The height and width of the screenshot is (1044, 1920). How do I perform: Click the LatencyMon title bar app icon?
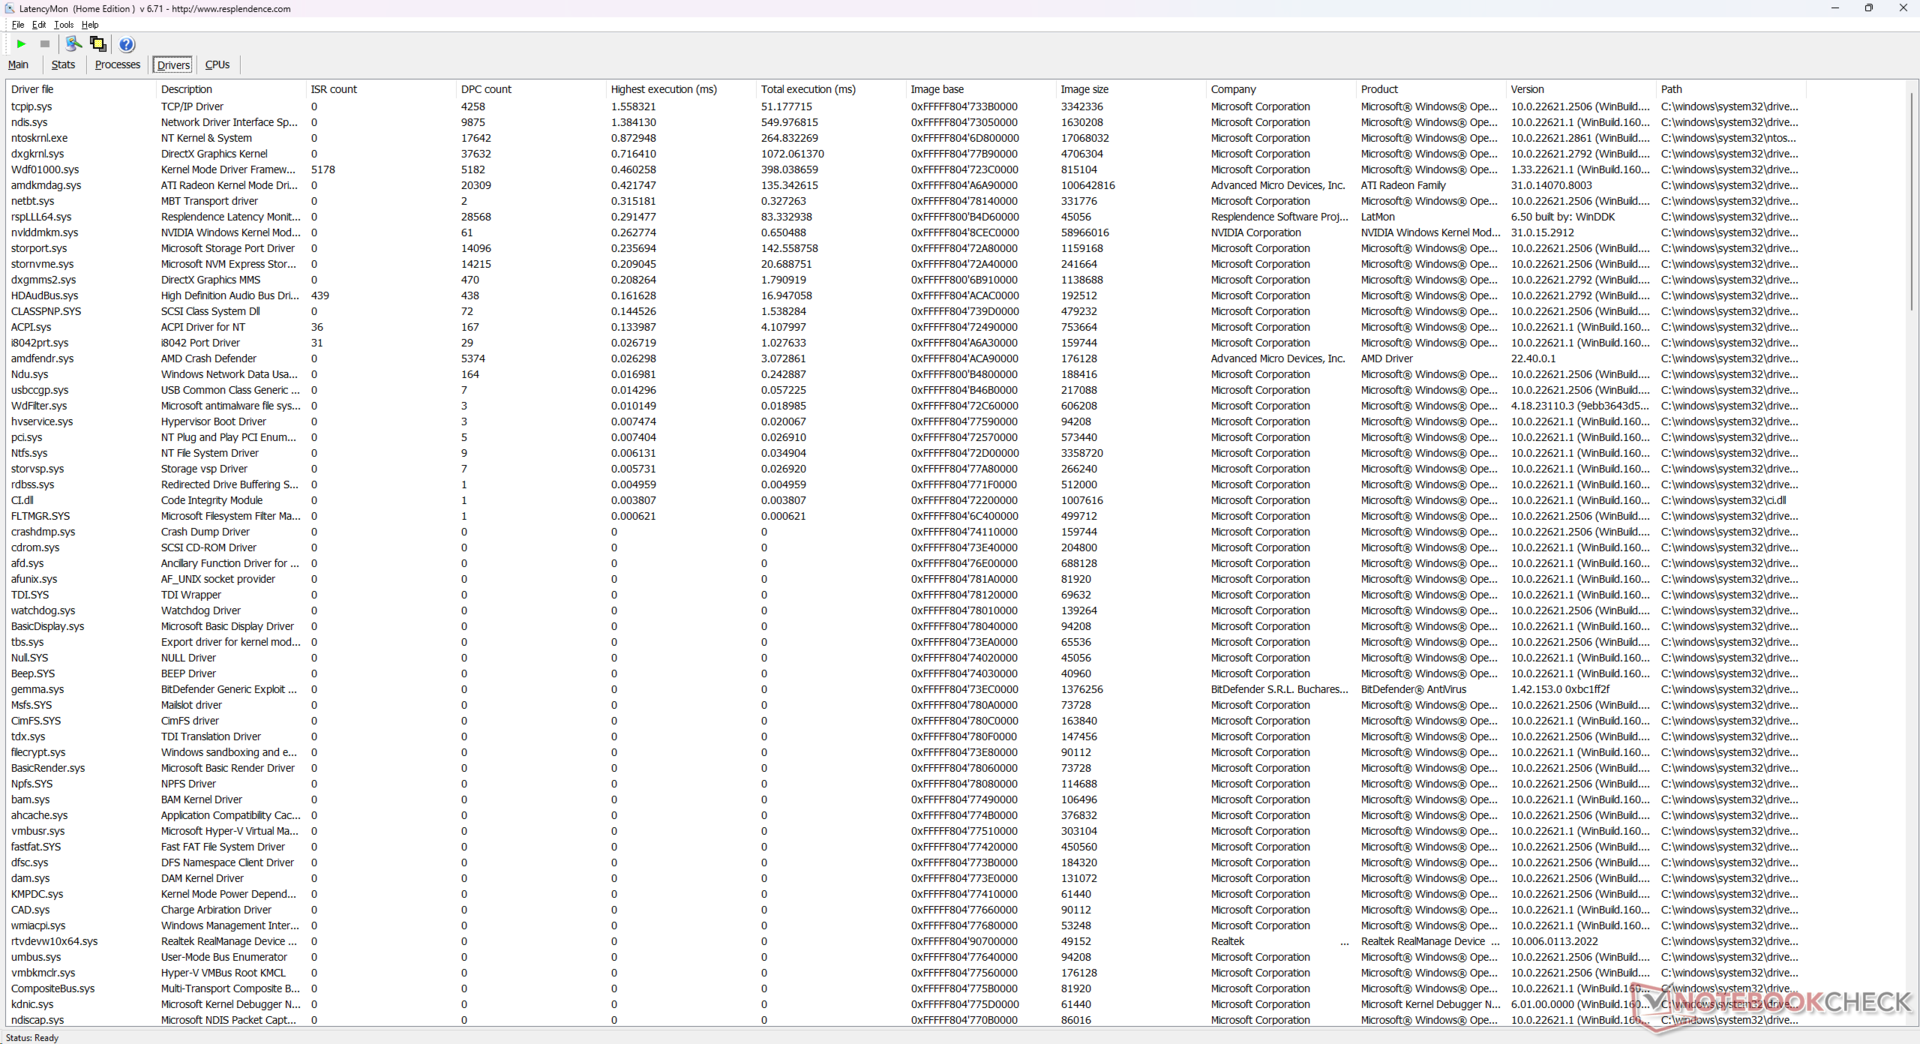[x=9, y=9]
